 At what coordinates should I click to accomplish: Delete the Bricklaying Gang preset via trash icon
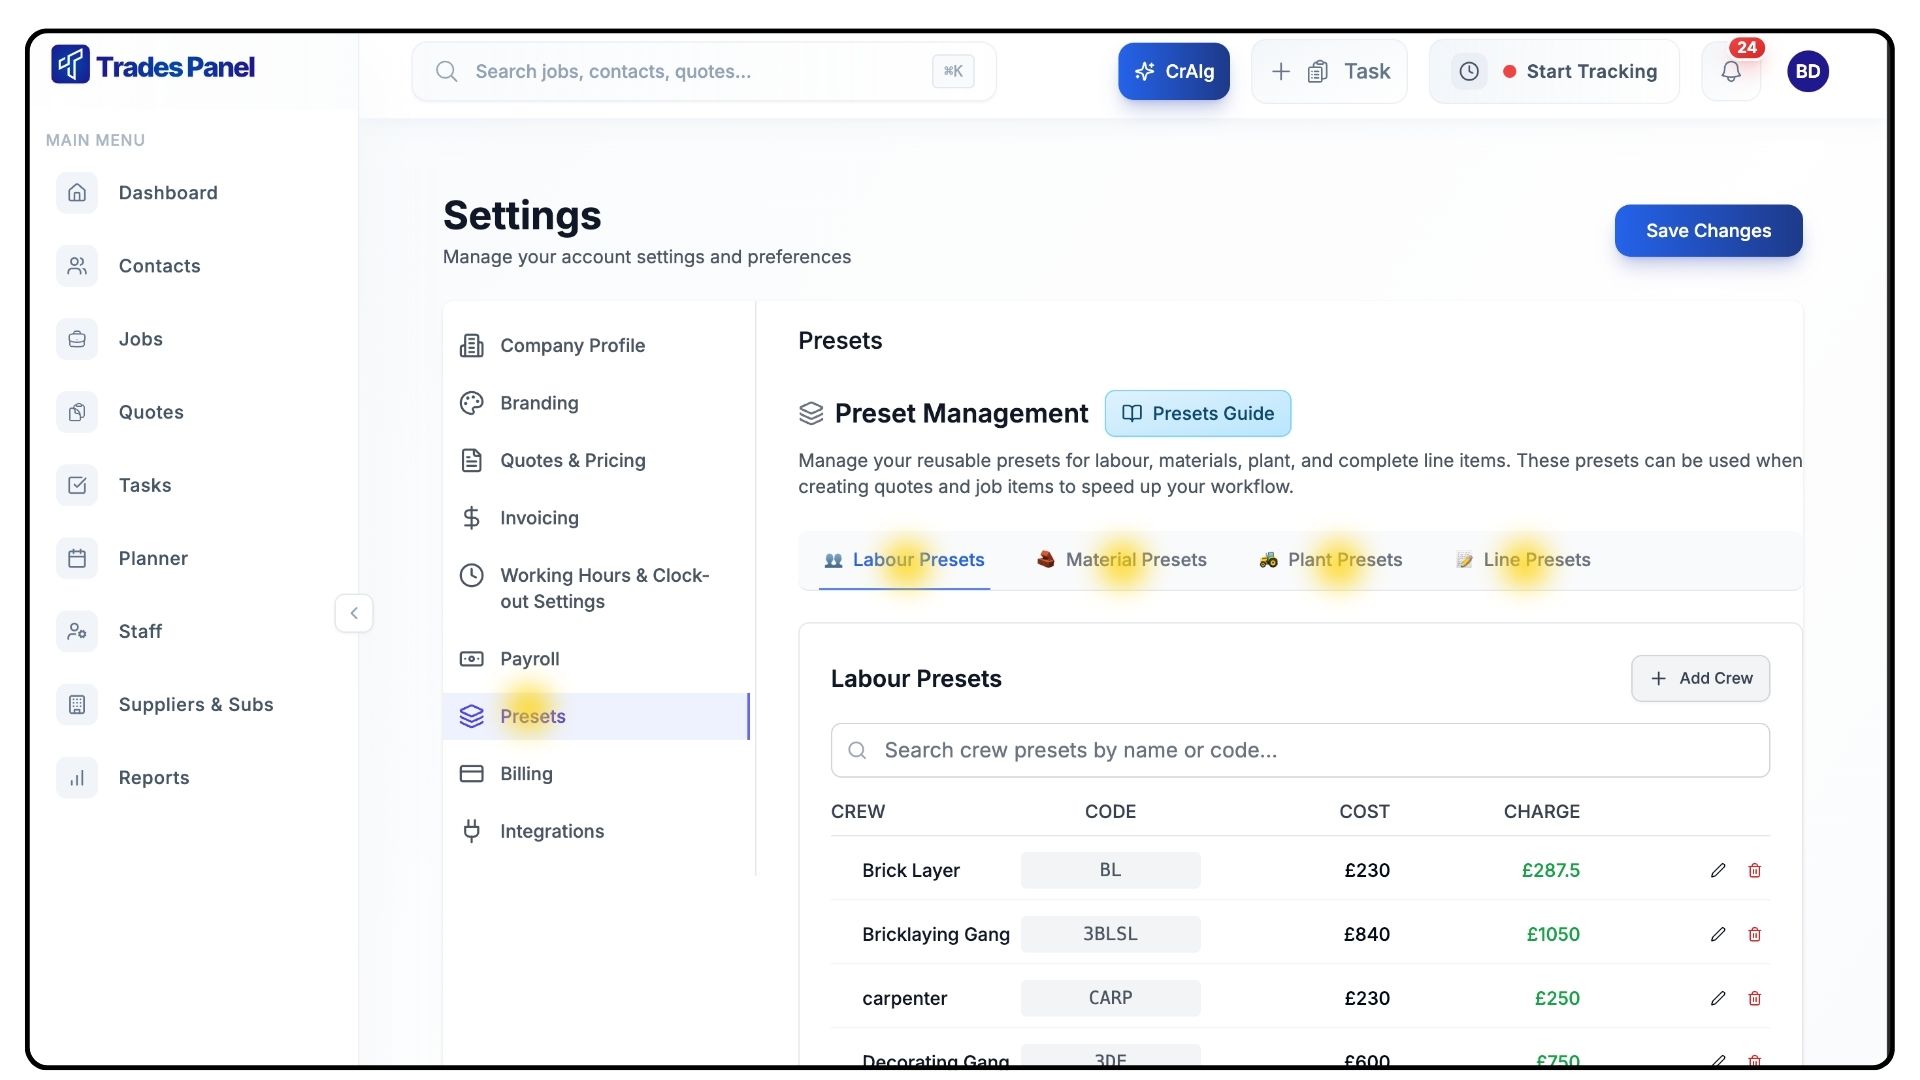point(1754,934)
